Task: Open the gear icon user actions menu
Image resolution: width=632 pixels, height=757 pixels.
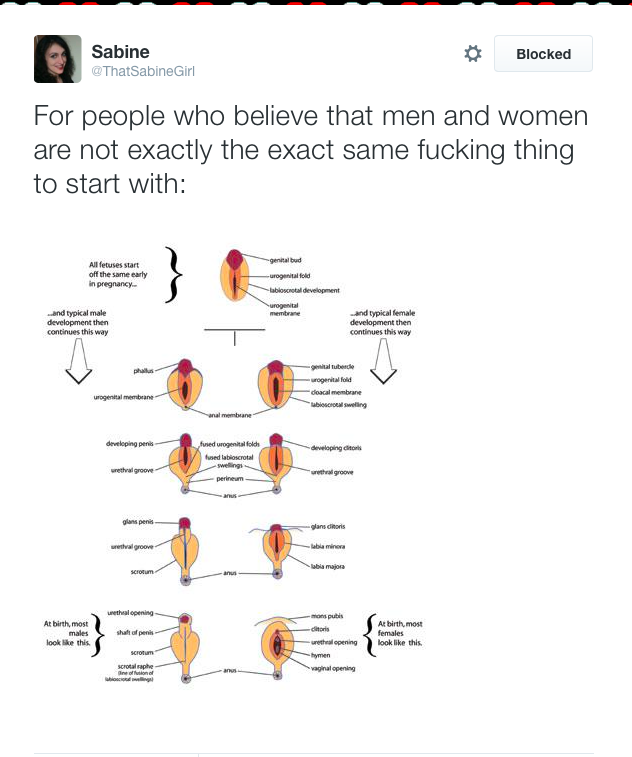Action: [x=473, y=54]
